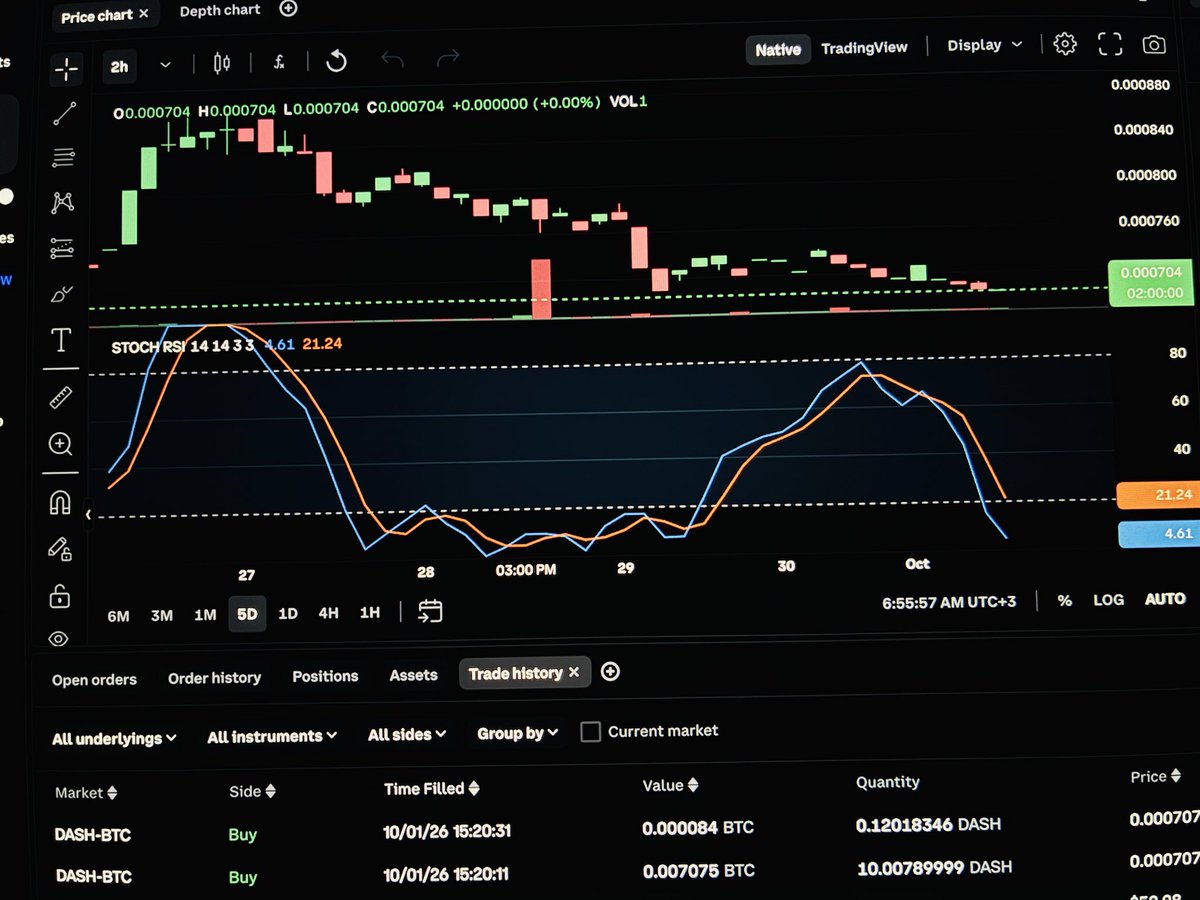Select the Text annotation tool

[x=61, y=341]
